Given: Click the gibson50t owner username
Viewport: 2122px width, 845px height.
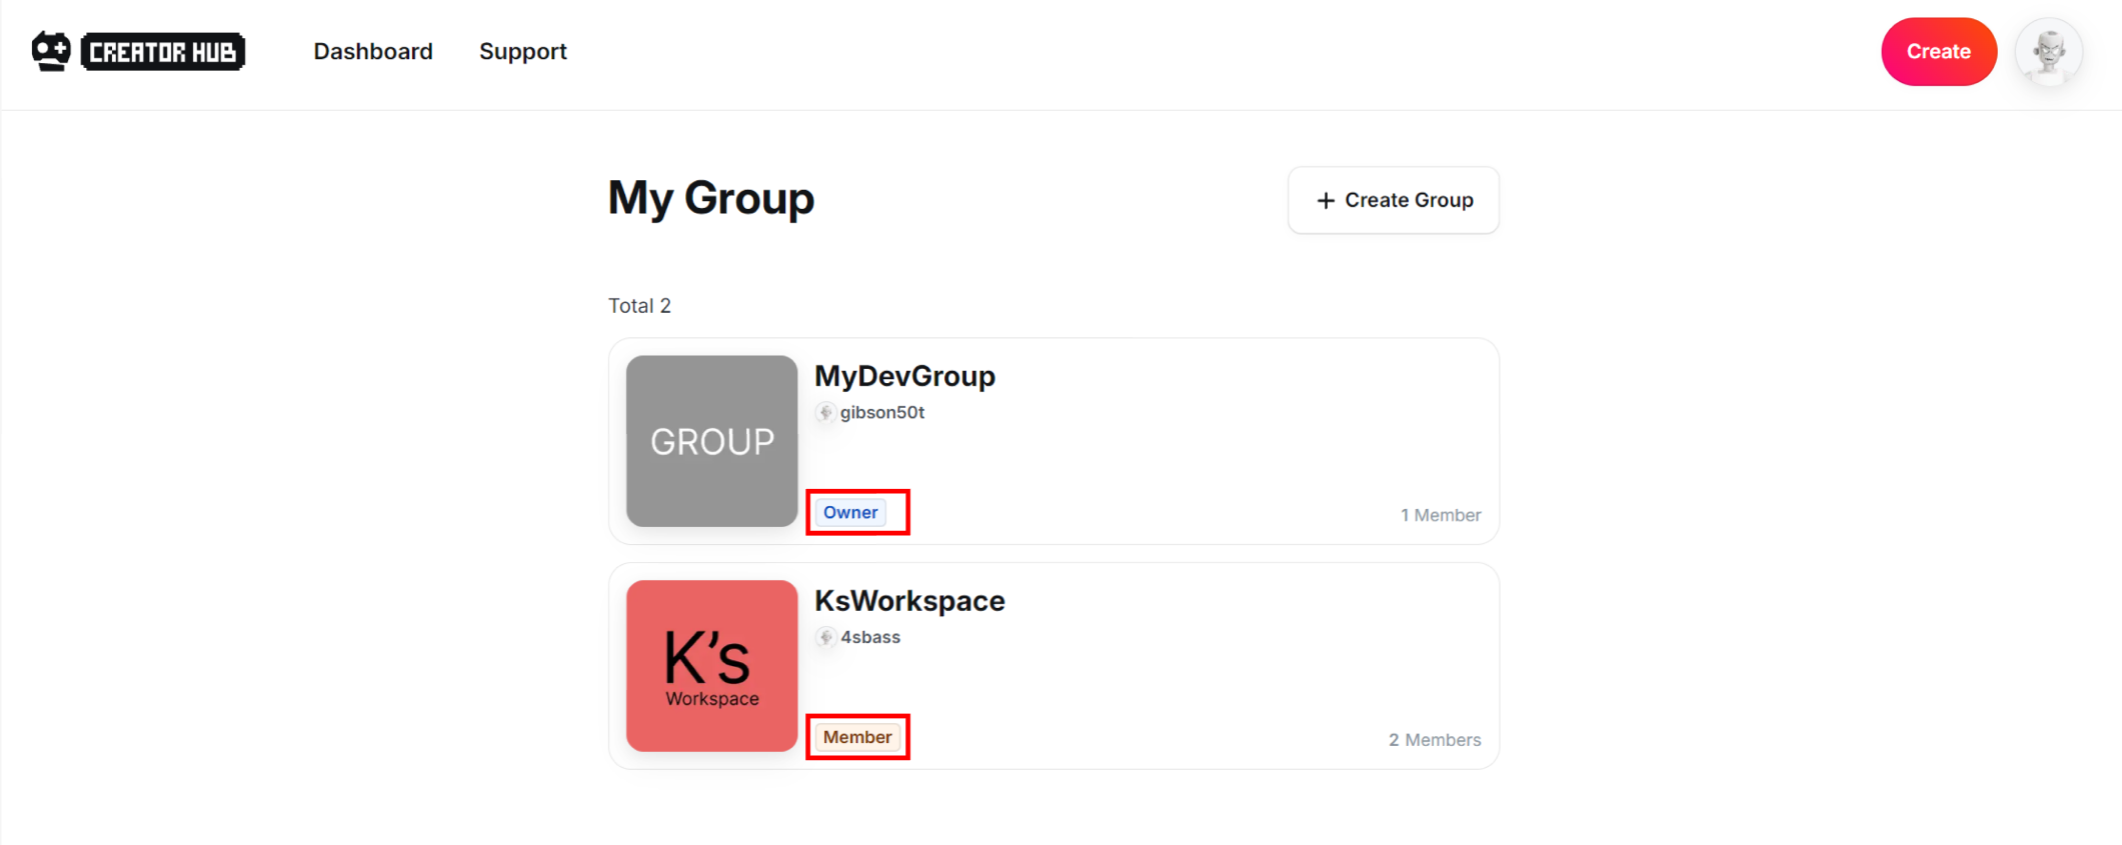Looking at the screenshot, I should (x=882, y=413).
